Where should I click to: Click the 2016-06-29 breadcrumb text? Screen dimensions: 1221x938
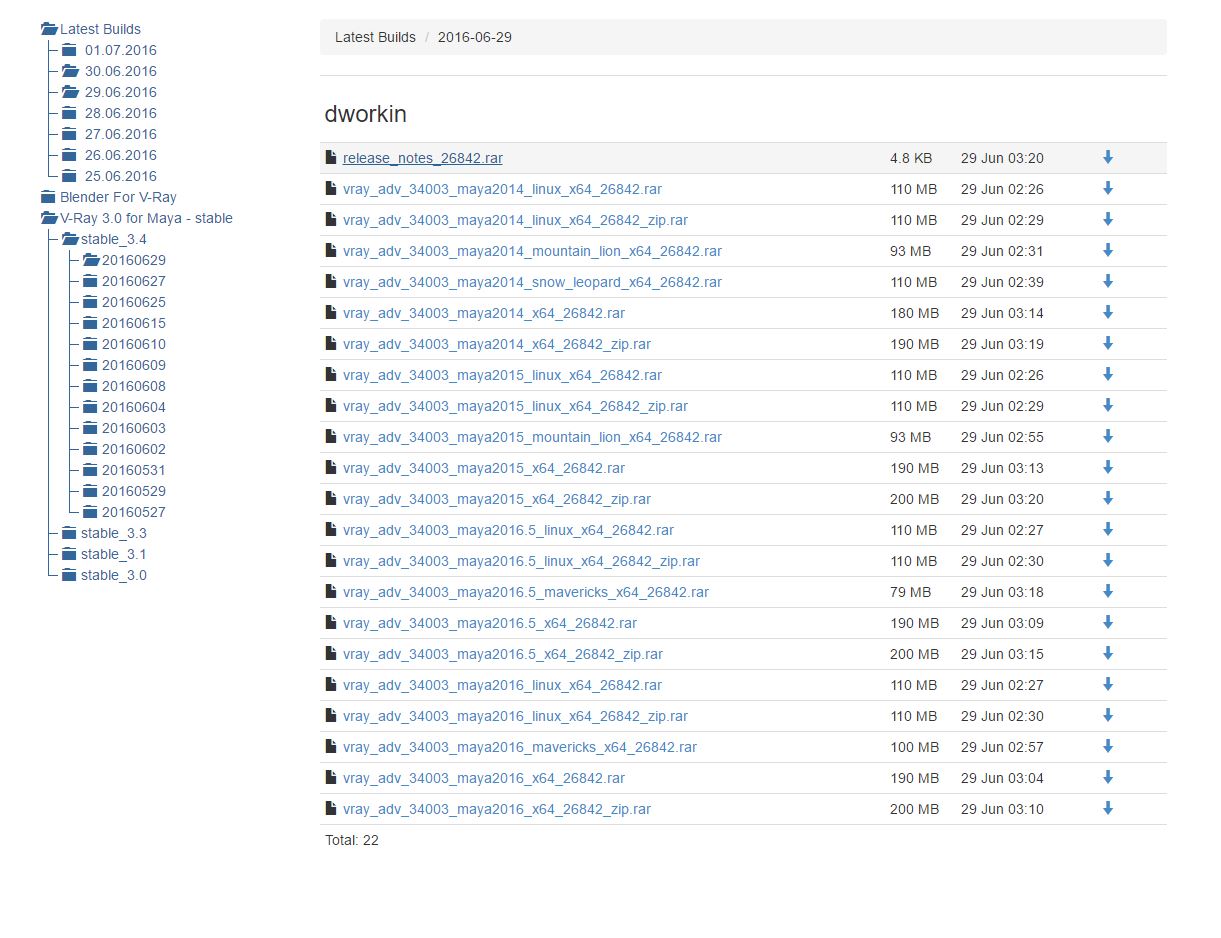[x=475, y=37]
